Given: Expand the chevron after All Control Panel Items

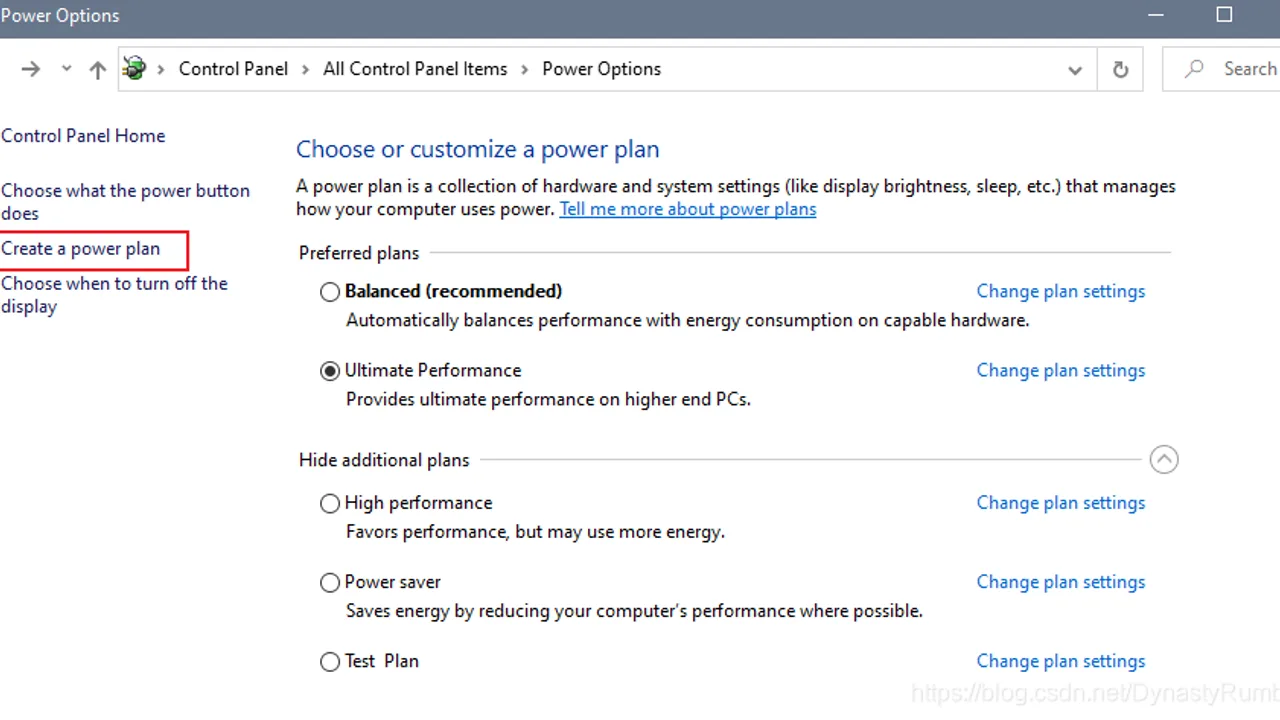Looking at the screenshot, I should tap(525, 69).
